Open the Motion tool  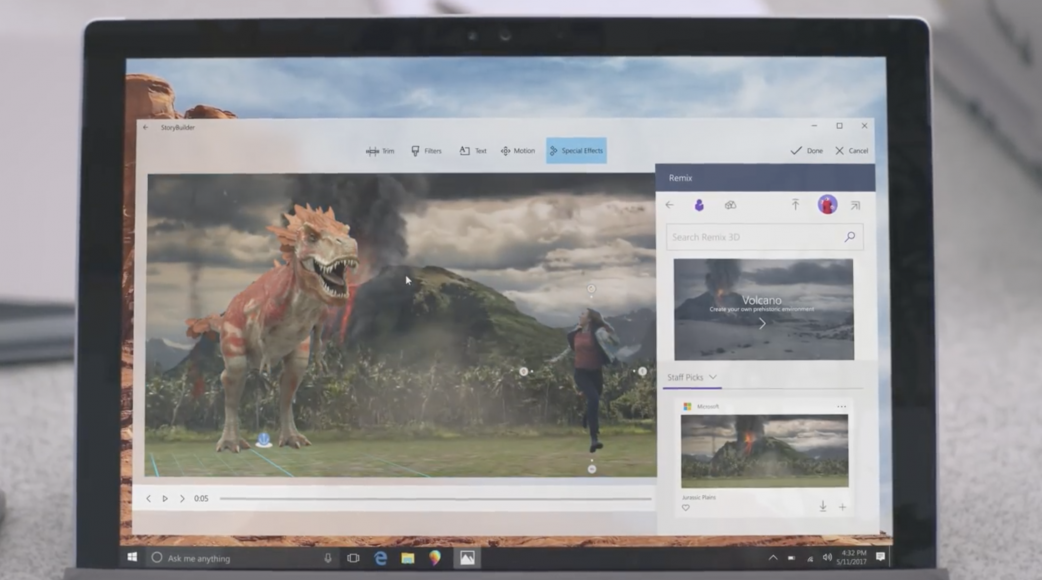pos(518,151)
